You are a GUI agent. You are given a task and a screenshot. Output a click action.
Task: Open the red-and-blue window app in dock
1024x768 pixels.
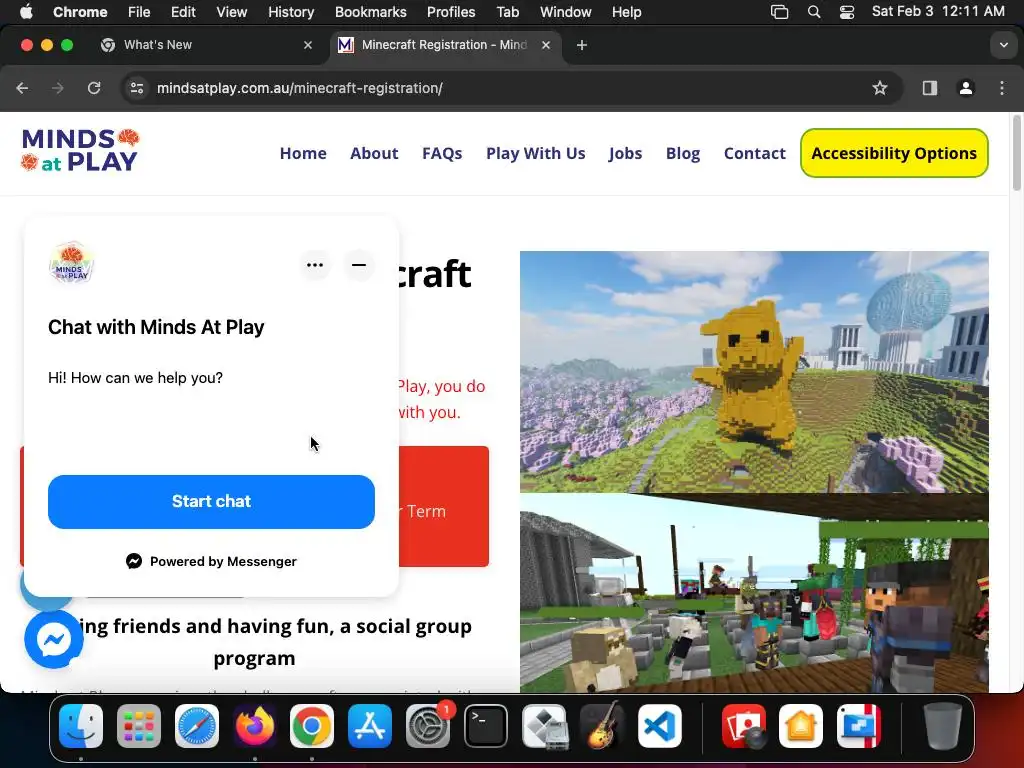tap(859, 726)
